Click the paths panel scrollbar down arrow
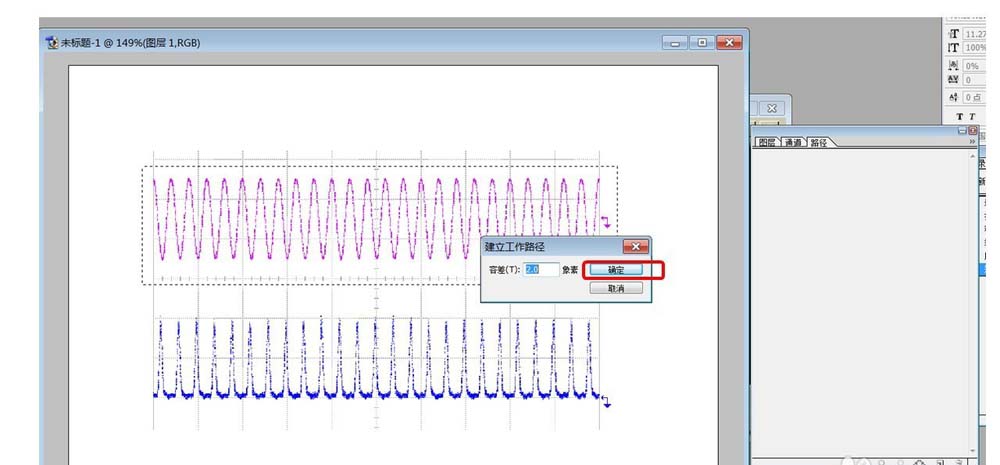Viewport: 1000px width, 465px height. (x=973, y=452)
